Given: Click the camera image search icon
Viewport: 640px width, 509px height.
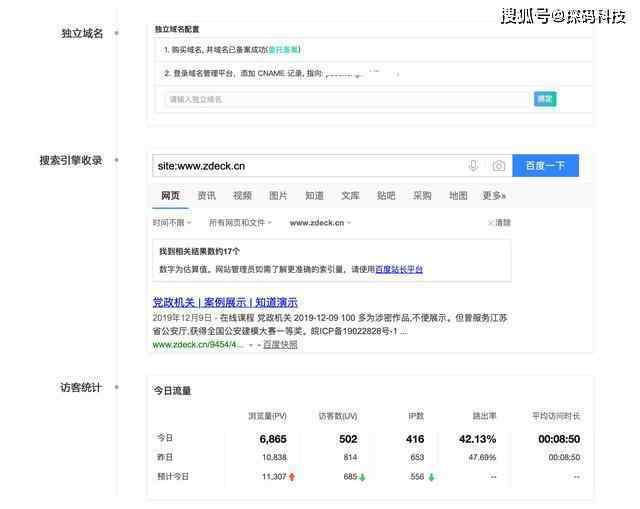Looking at the screenshot, I should [498, 166].
